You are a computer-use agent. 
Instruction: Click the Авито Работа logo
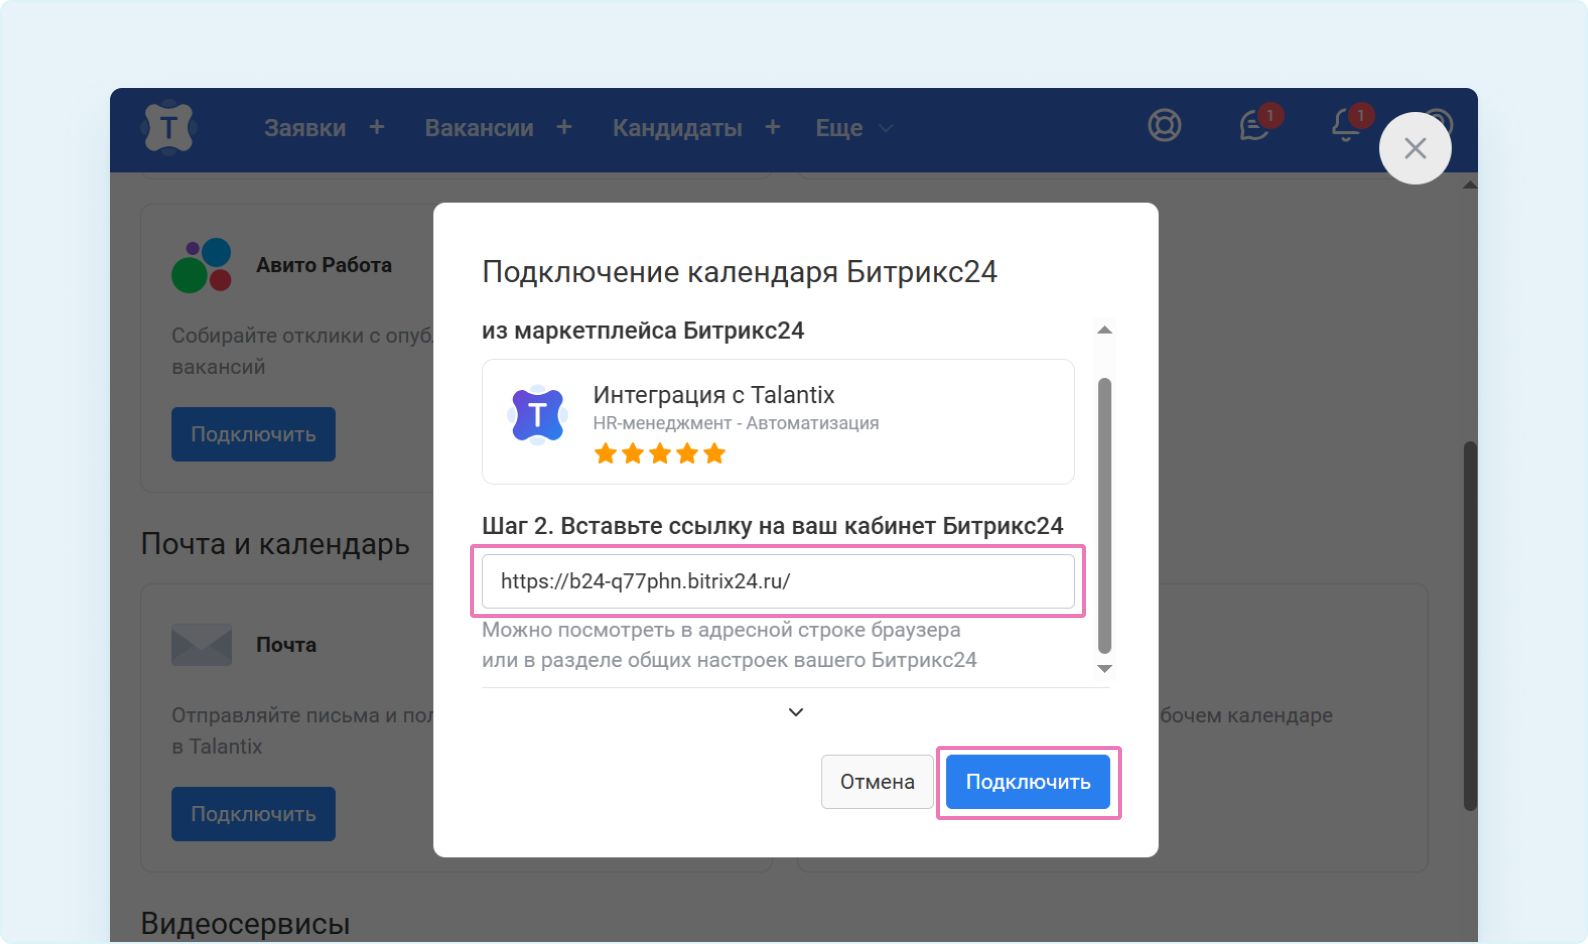point(202,265)
